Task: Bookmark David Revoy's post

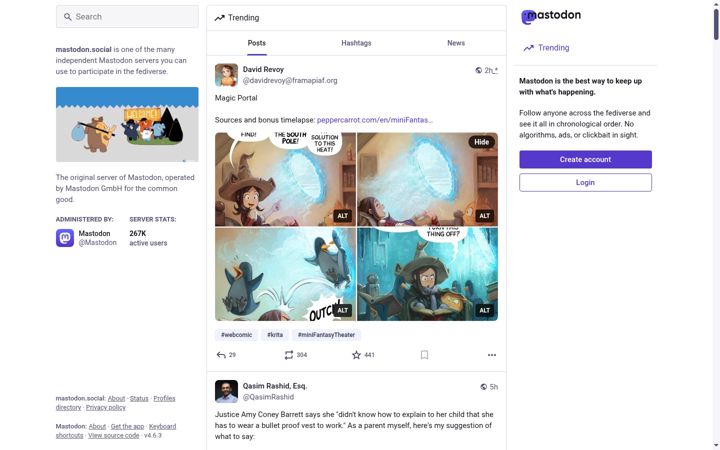Action: tap(424, 355)
